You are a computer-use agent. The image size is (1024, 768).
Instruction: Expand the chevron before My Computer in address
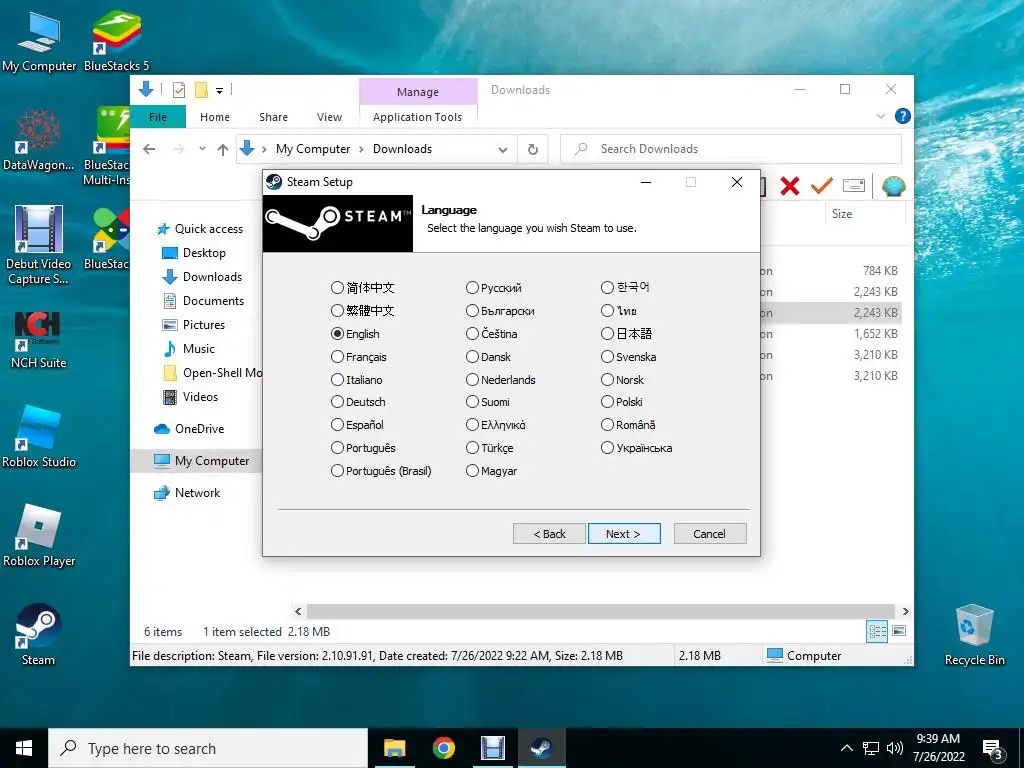264,150
